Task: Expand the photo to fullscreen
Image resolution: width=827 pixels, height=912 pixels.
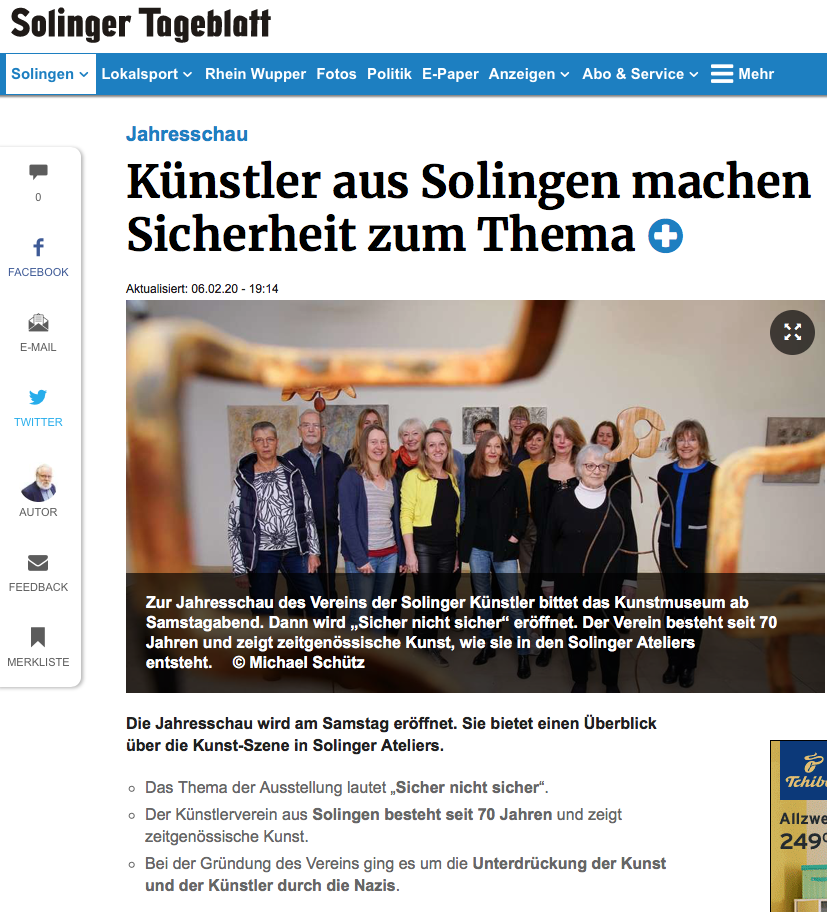Action: (792, 332)
